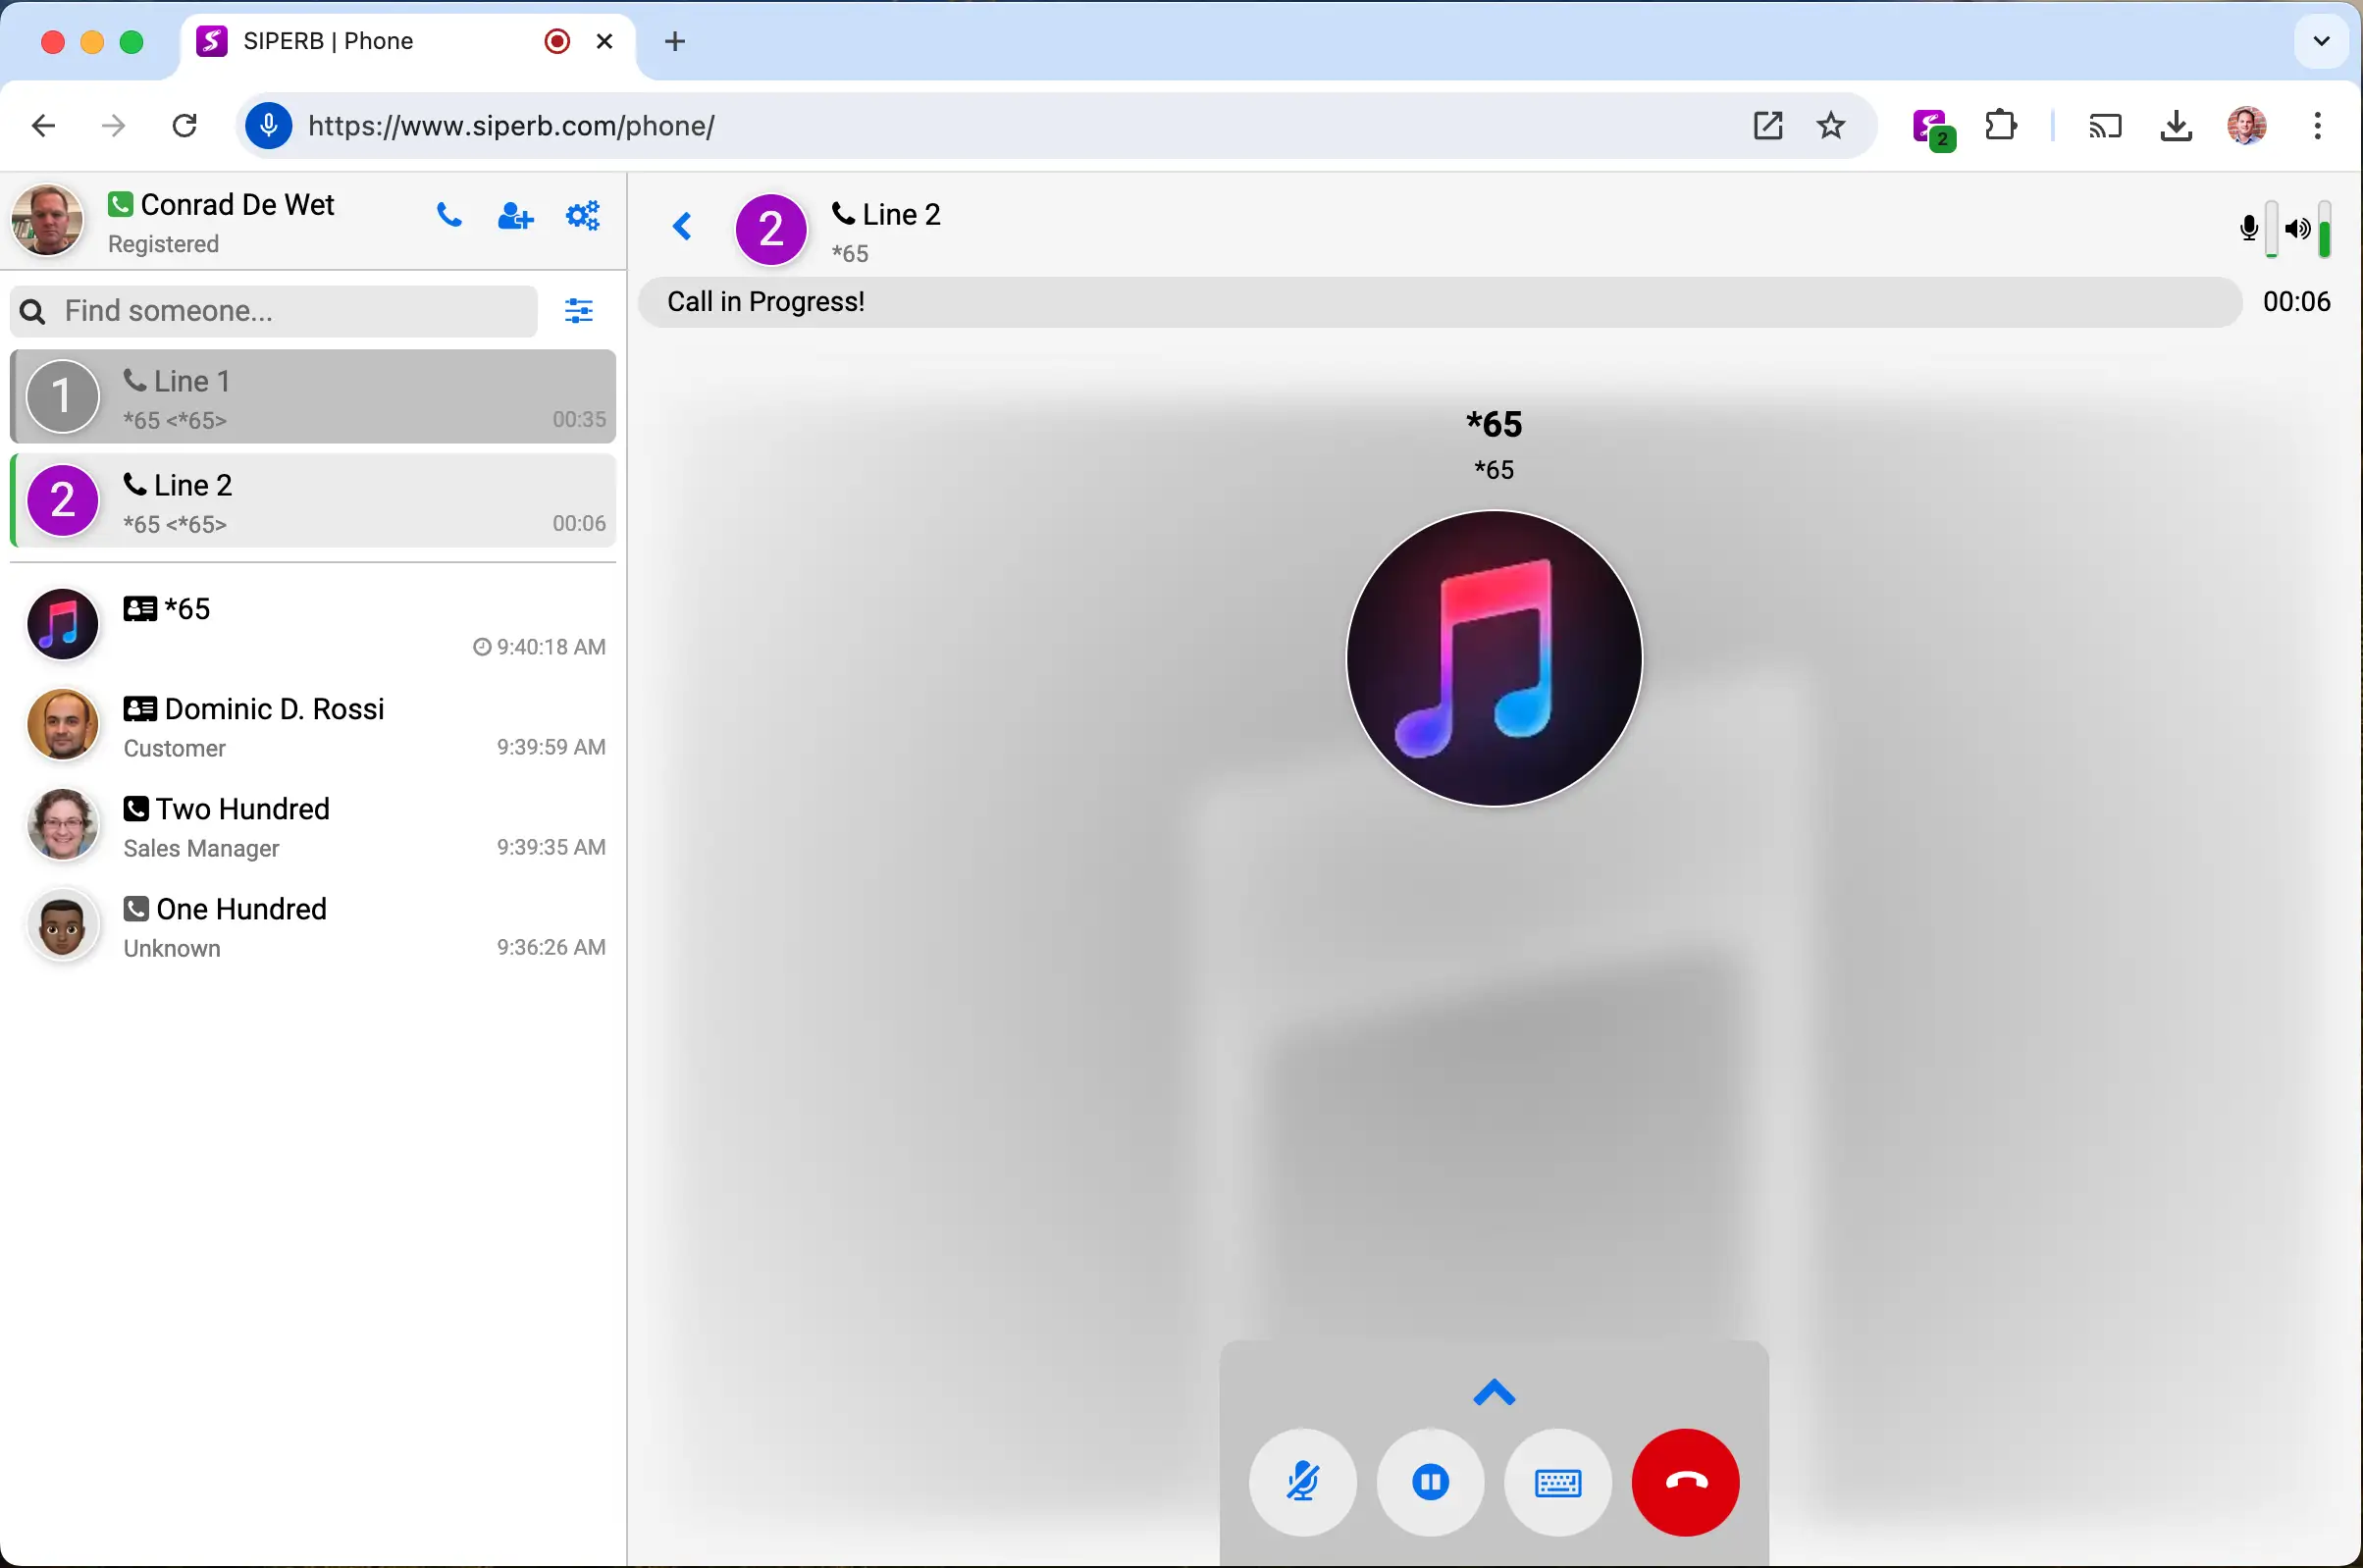This screenshot has height=1568, width=2363.
Task: Go back using the blue chevron
Action: tap(683, 226)
